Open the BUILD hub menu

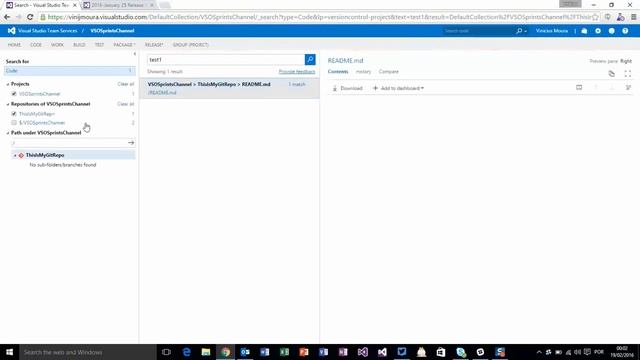(x=79, y=44)
